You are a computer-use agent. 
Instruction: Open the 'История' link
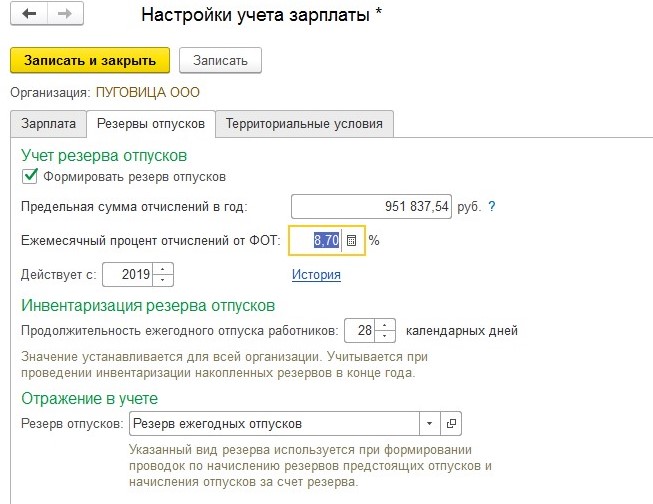(316, 274)
